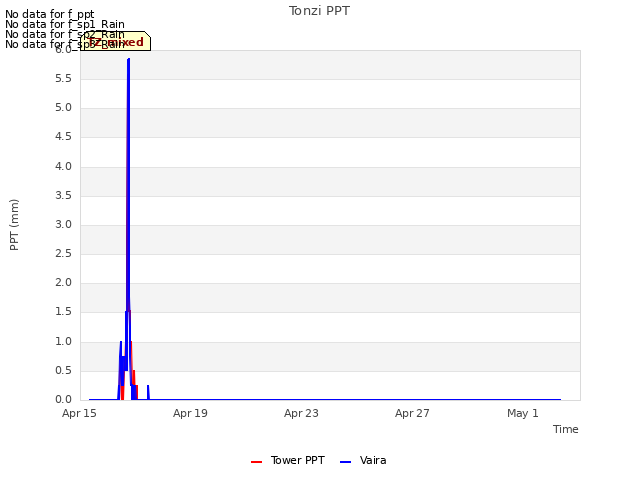
Task: Click the PPT (mm) y-axis label
Action: (14, 225)
